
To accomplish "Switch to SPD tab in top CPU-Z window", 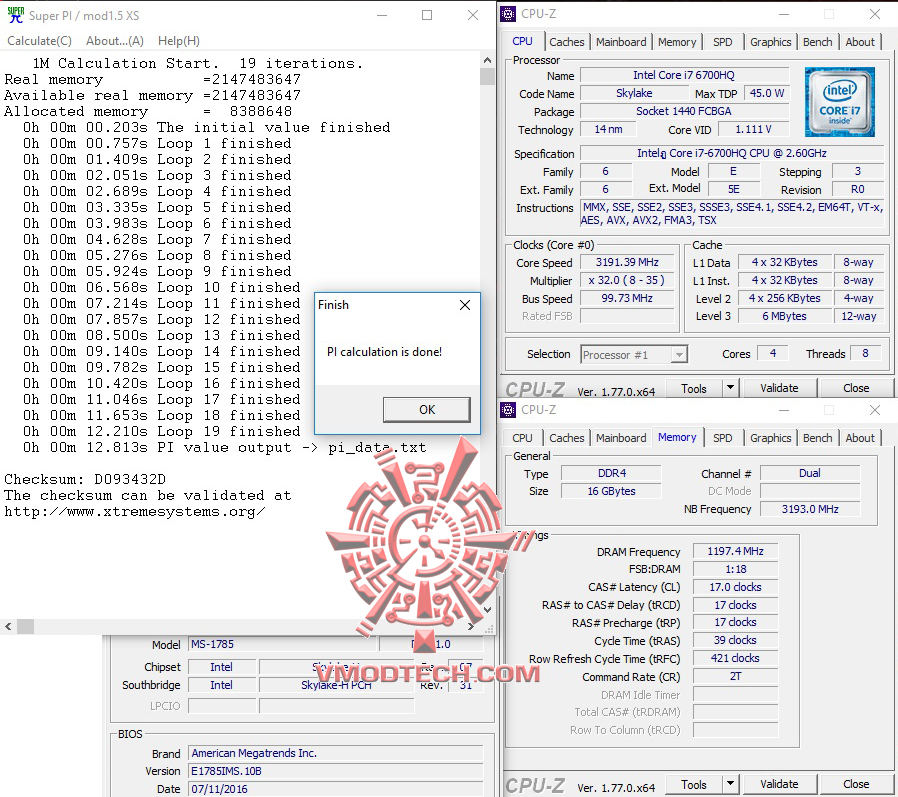I will [723, 42].
